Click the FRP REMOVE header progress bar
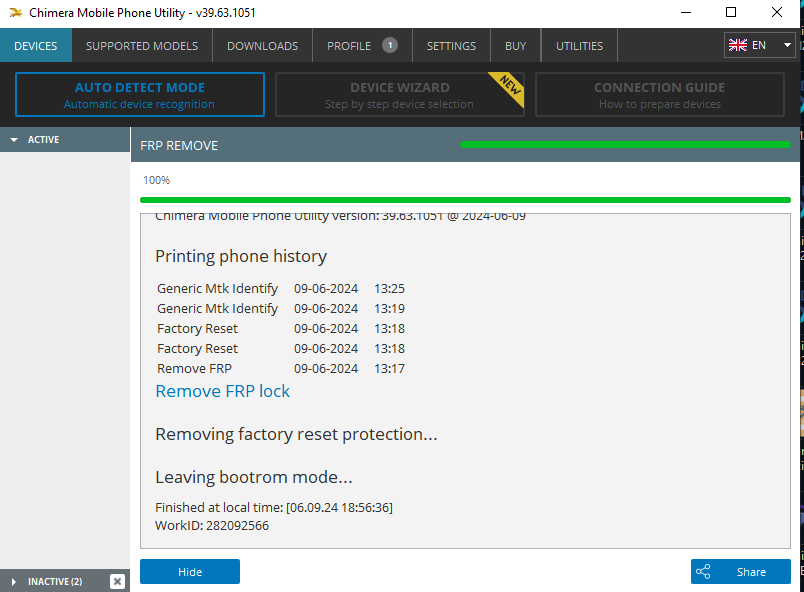This screenshot has width=804, height=592. click(626, 145)
